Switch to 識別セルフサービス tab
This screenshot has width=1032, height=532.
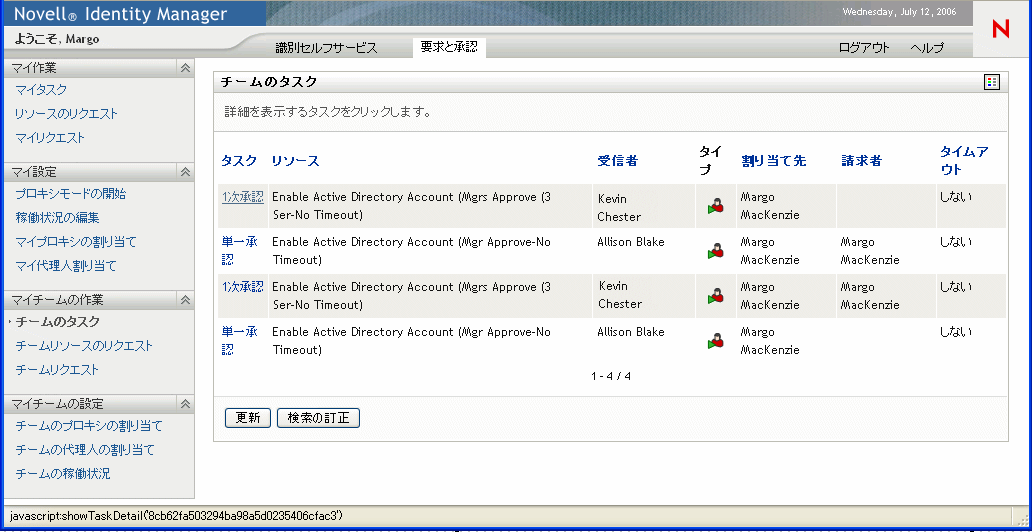point(326,48)
